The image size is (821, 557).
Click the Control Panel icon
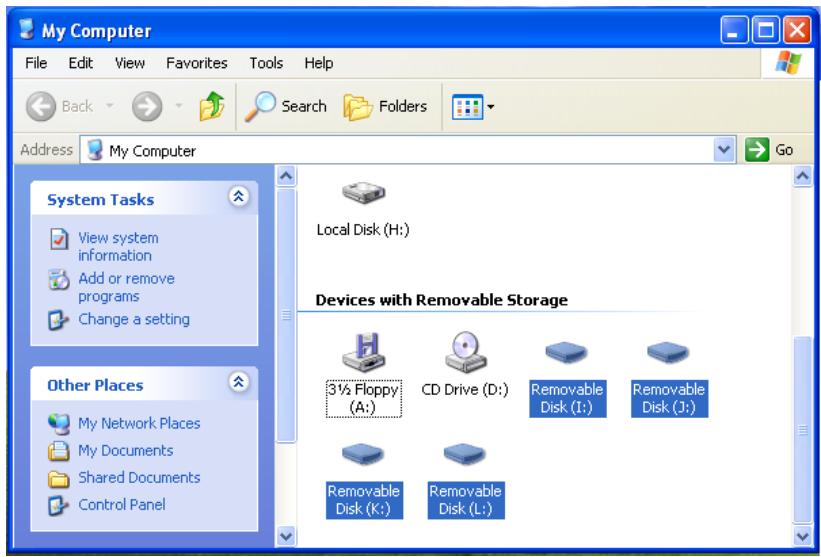pos(58,505)
